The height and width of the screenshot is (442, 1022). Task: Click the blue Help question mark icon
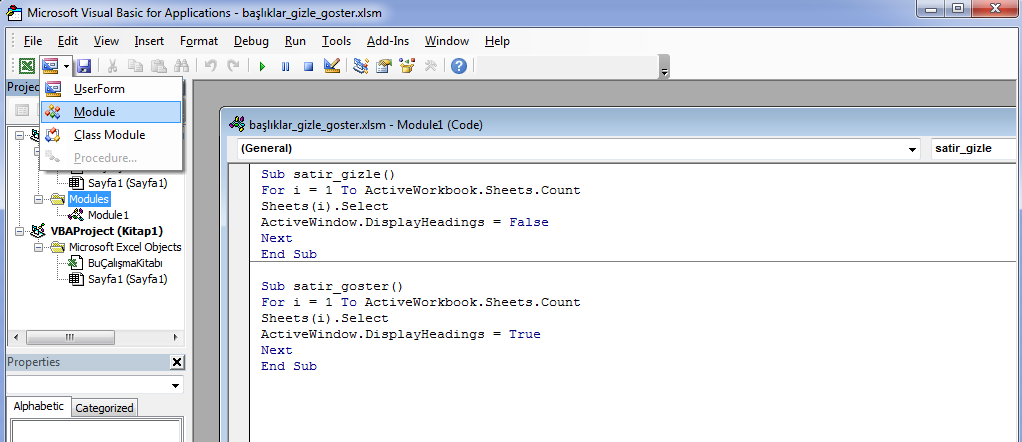tap(459, 66)
